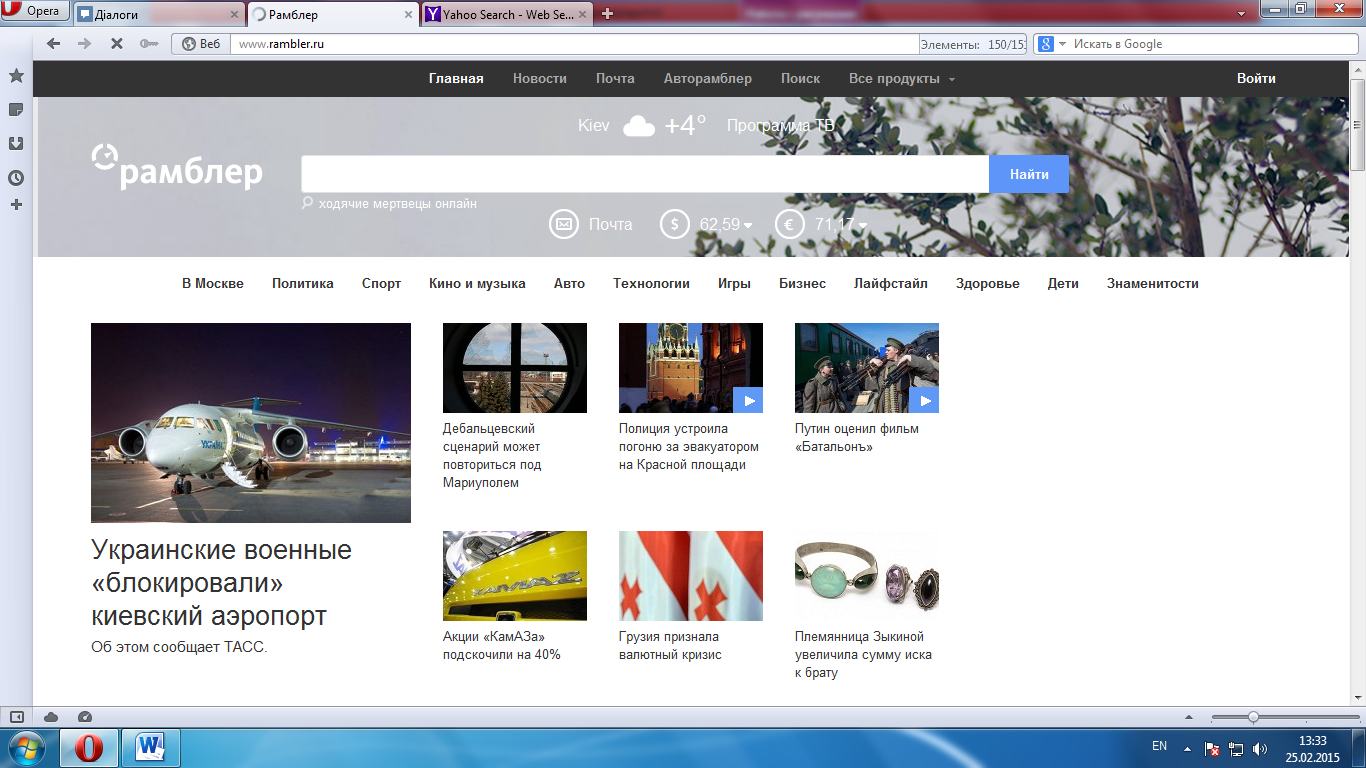Image resolution: width=1366 pixels, height=768 pixels.
Task: Toggle the panels button in status bar
Action: 16,717
